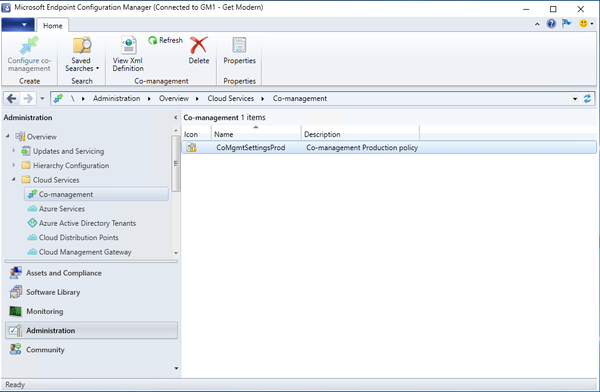The image size is (600, 392).
Task: Switch to the Monitoring workspace
Action: pyautogui.click(x=91, y=311)
